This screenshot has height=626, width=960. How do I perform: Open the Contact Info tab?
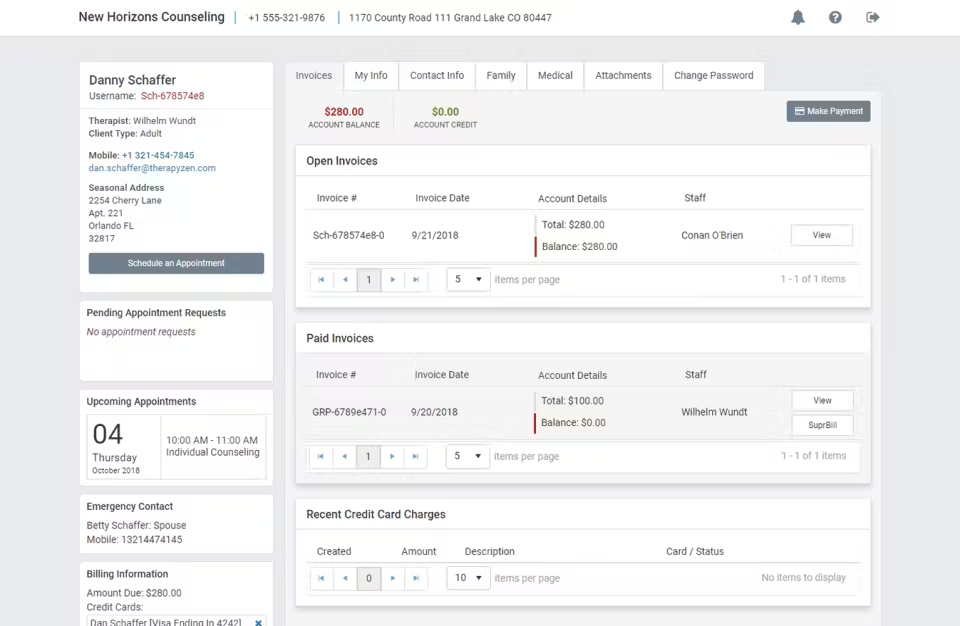437,75
